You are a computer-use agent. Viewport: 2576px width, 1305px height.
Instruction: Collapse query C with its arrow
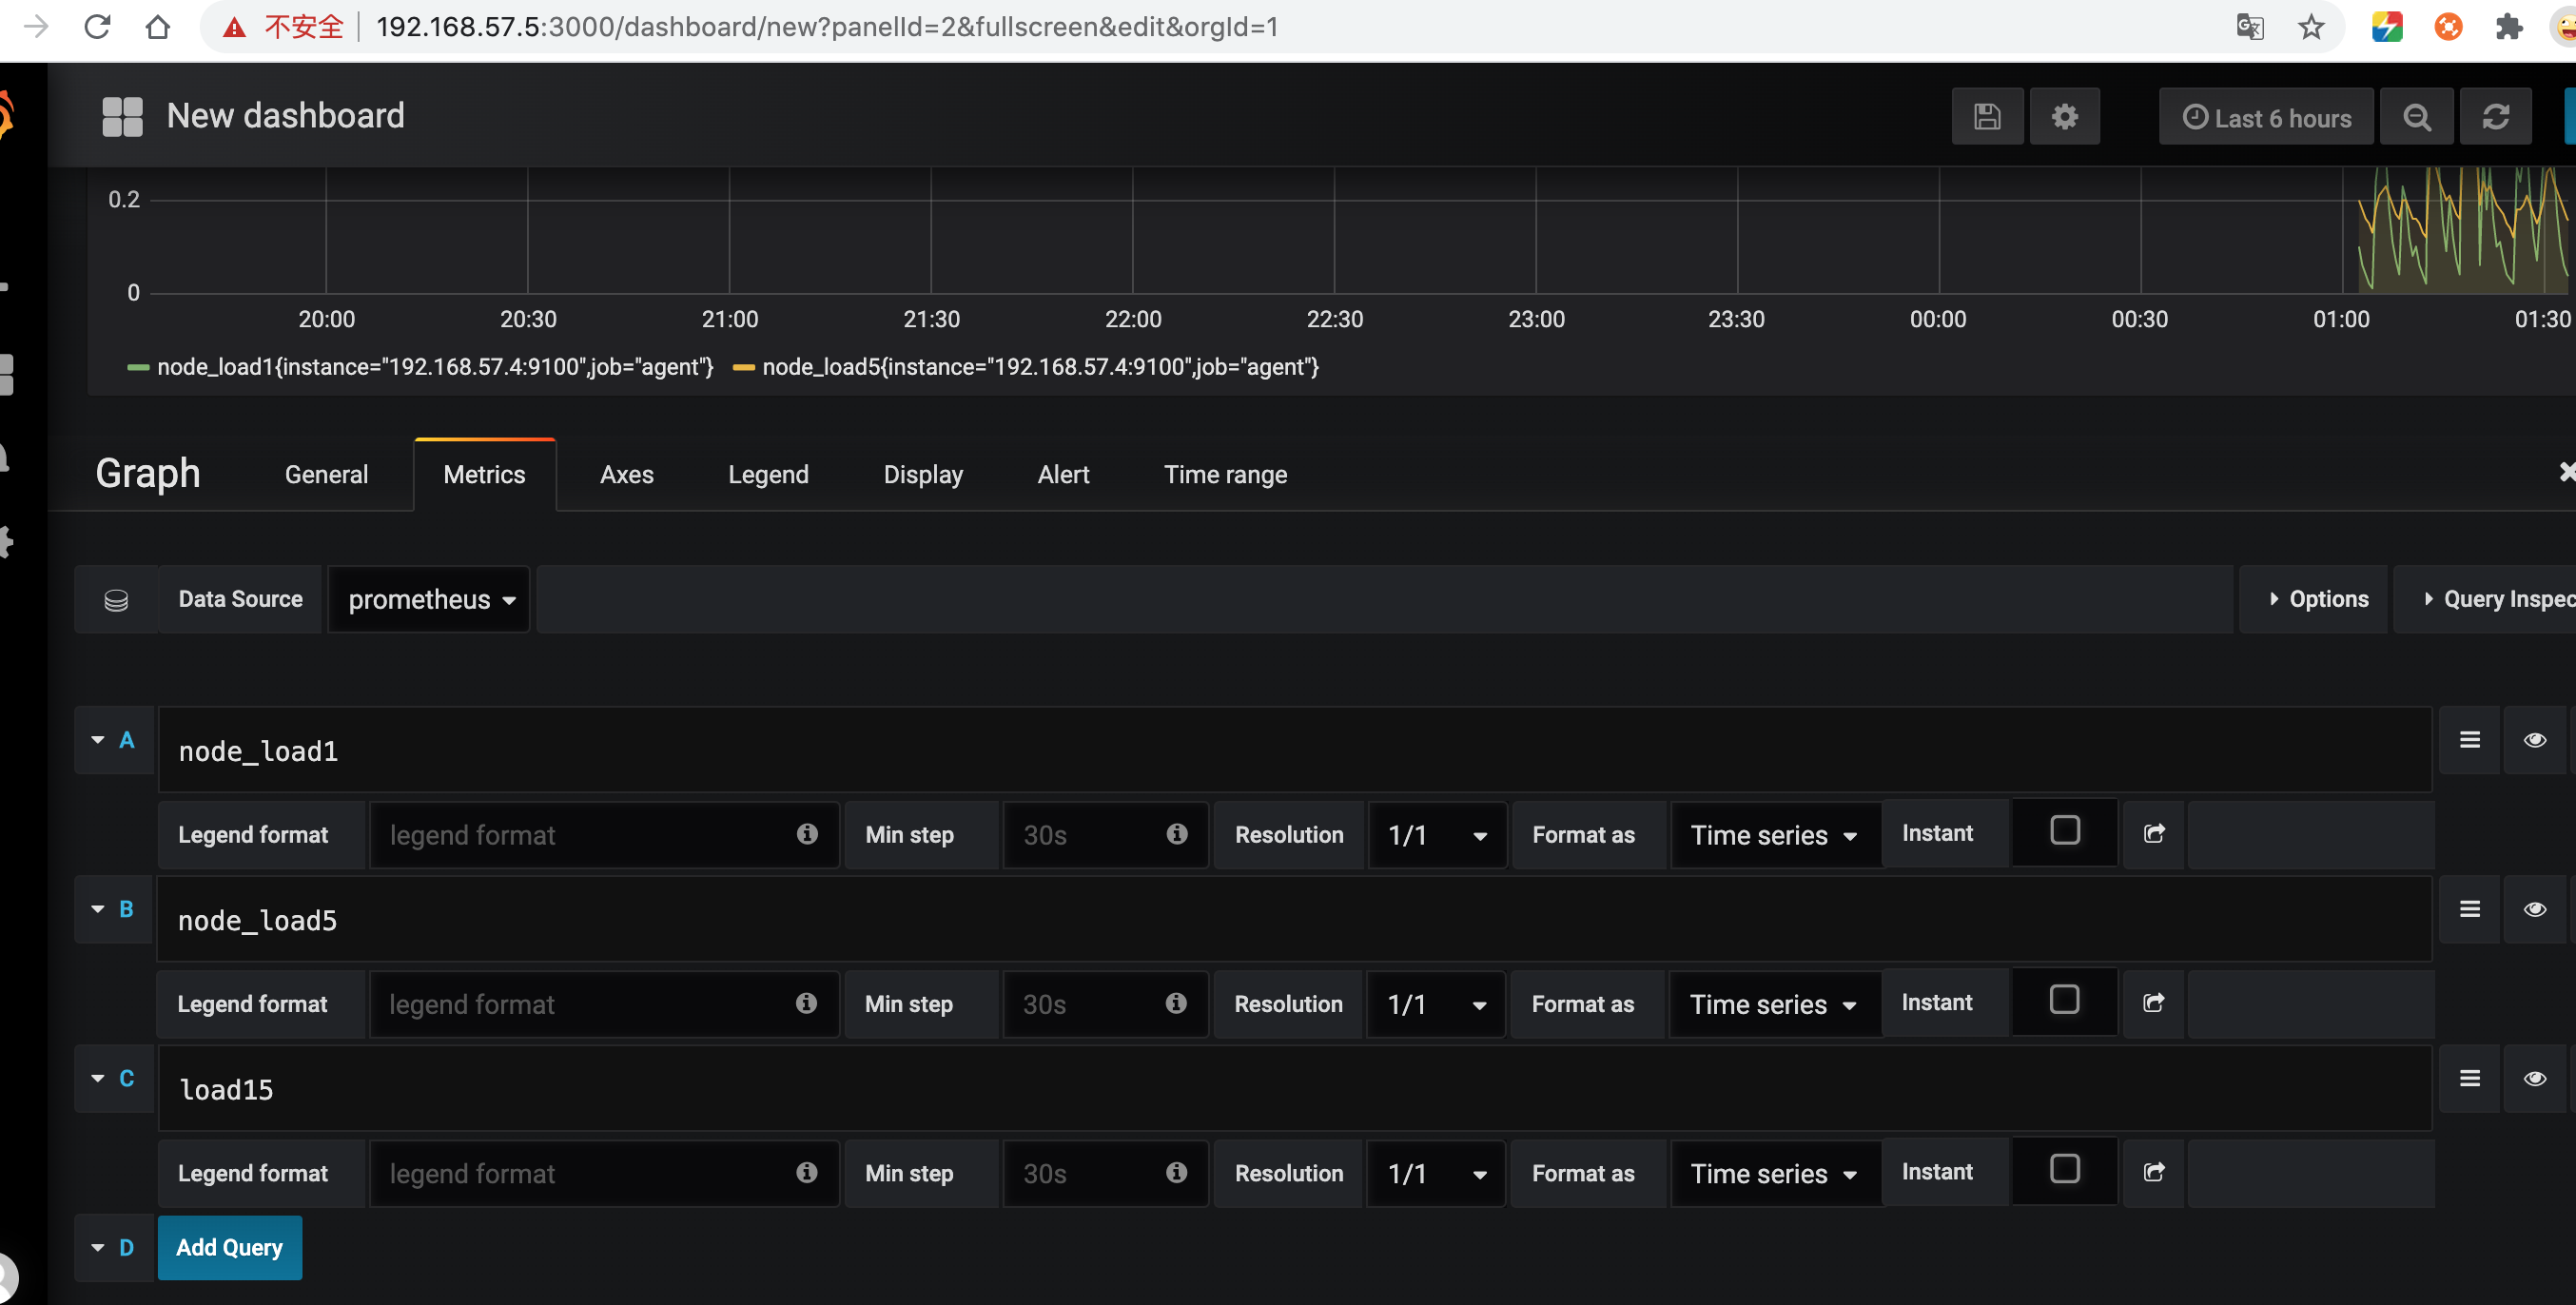click(97, 1078)
